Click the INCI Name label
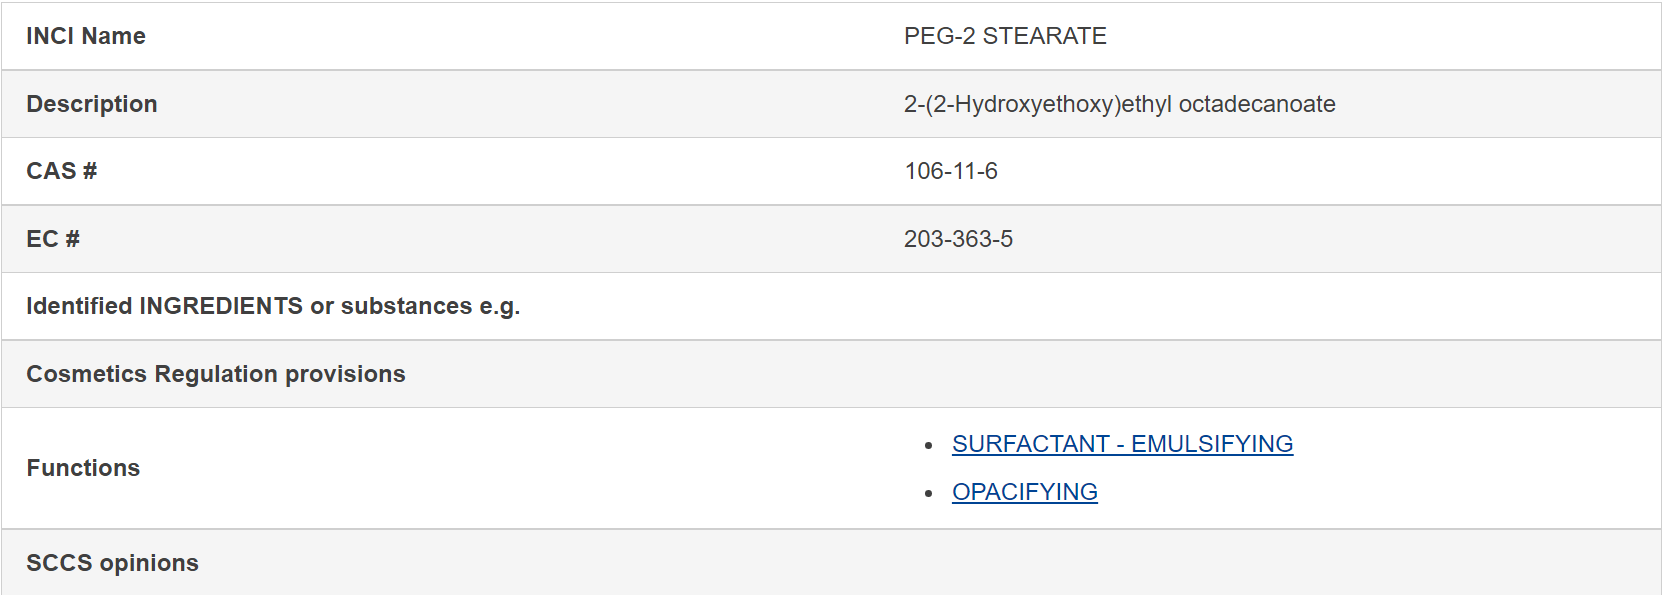Image resolution: width=1662 pixels, height=595 pixels. [x=86, y=36]
